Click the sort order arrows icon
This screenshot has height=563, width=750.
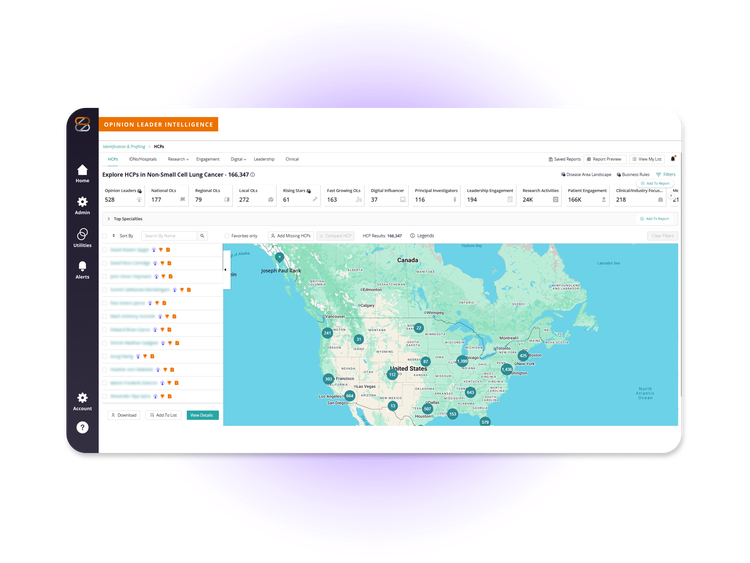point(113,236)
